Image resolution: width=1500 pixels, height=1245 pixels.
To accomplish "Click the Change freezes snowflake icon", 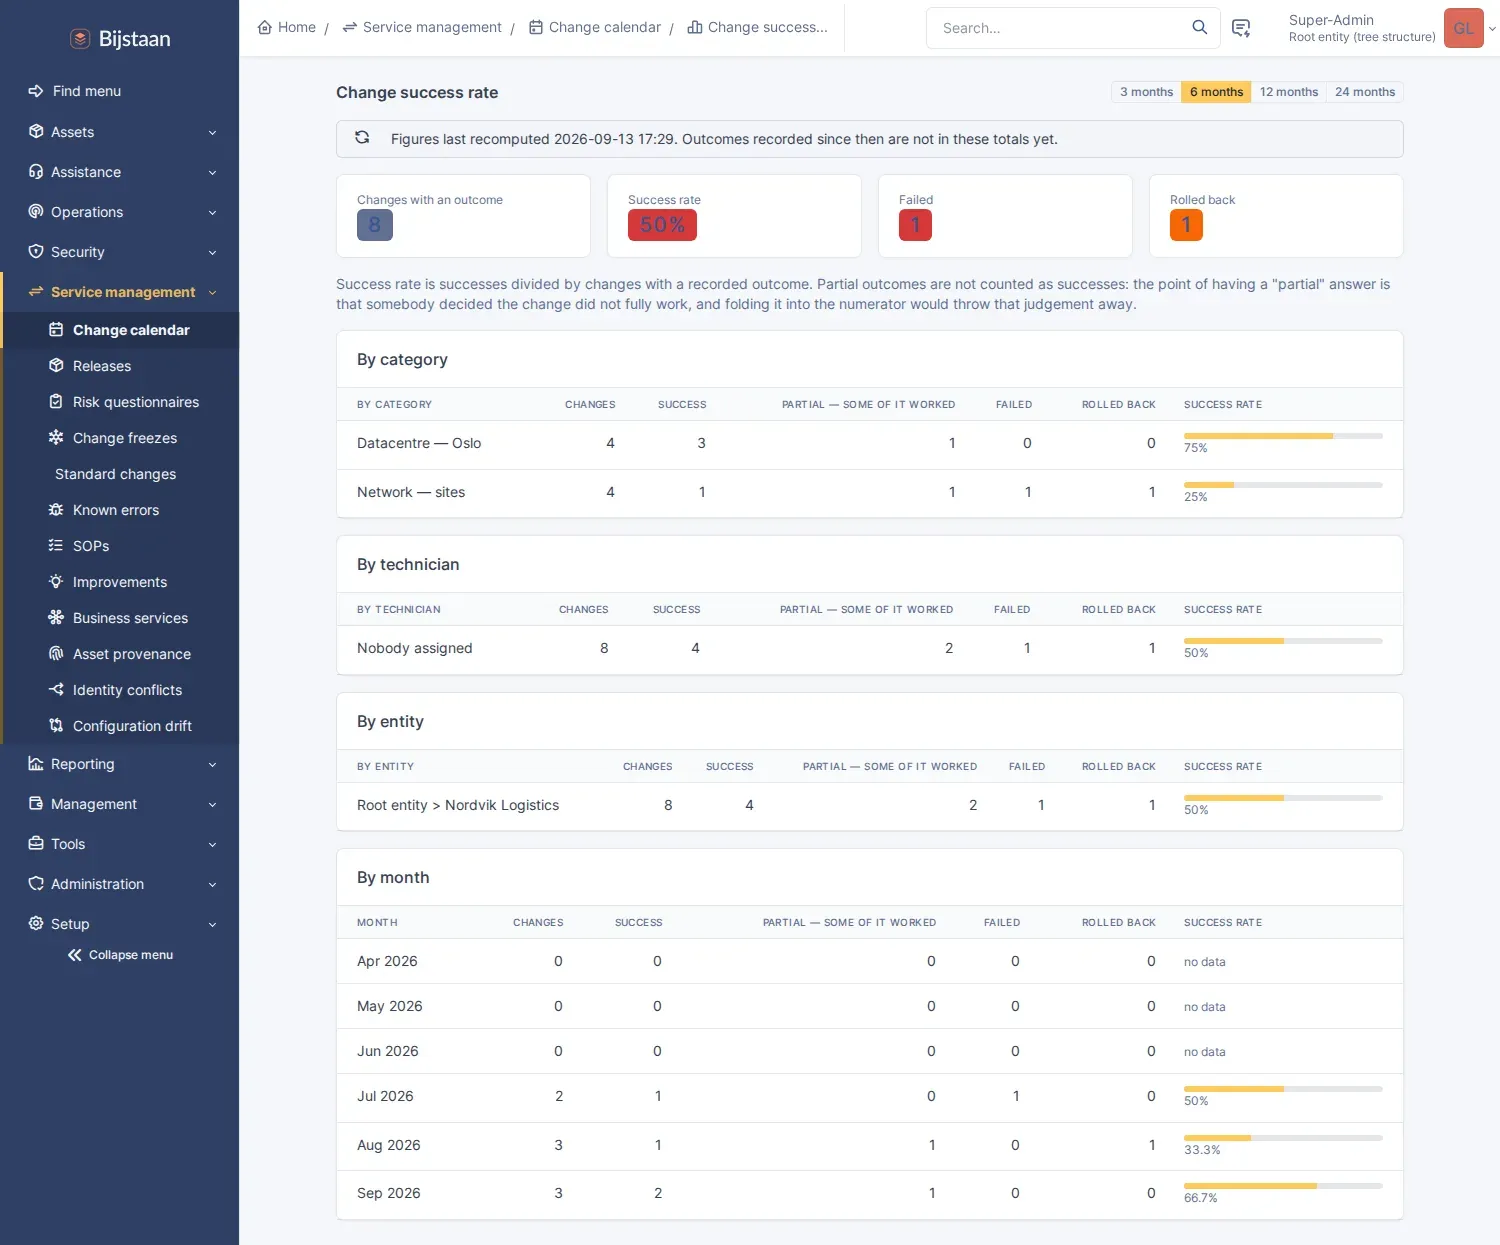I will click(56, 438).
